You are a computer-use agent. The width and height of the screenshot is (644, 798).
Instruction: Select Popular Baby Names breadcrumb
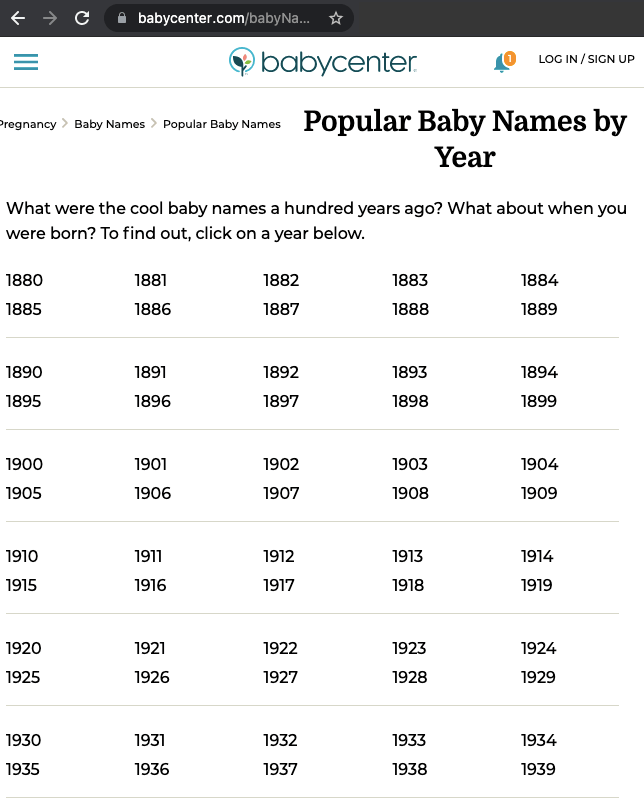(222, 124)
